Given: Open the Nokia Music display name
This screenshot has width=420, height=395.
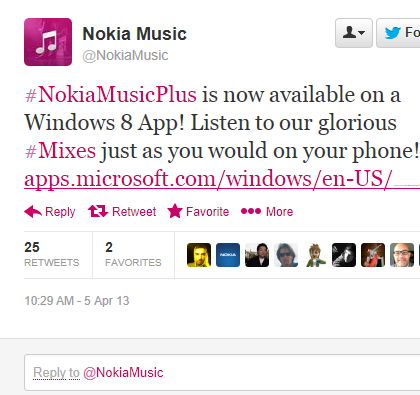Looking at the screenshot, I should (x=134, y=34).
